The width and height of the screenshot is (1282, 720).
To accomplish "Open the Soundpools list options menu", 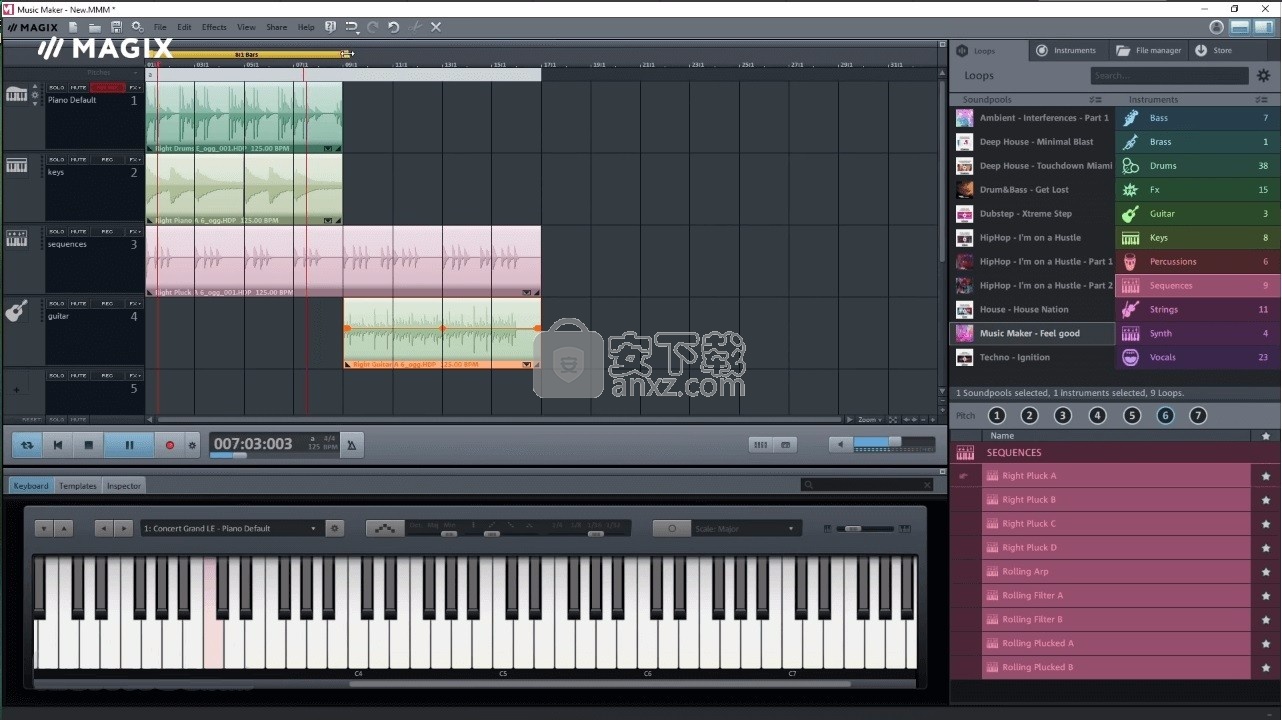I will pyautogui.click(x=1096, y=100).
